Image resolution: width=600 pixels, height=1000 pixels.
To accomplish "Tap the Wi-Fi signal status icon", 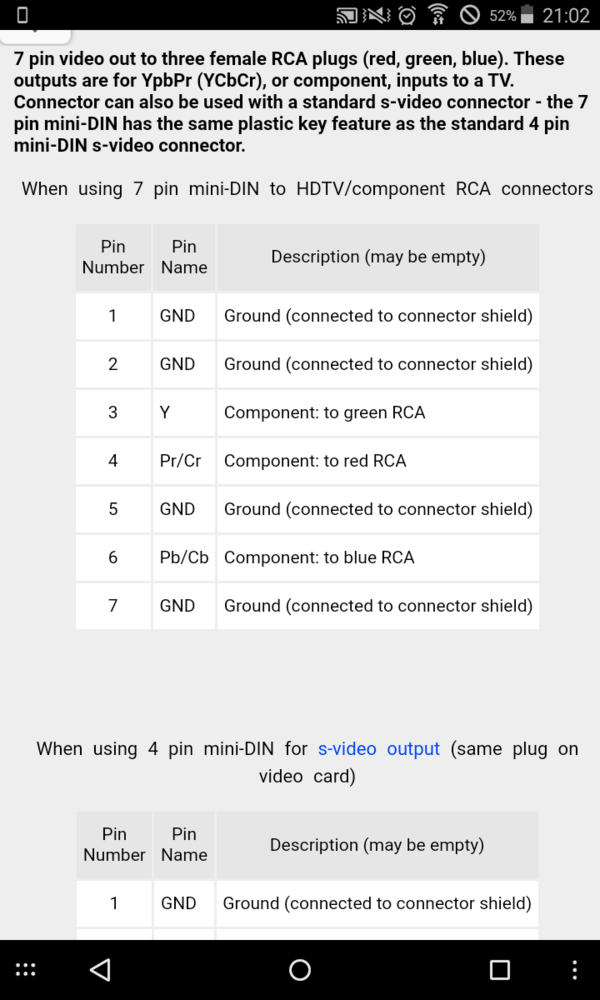I will tap(437, 15).
